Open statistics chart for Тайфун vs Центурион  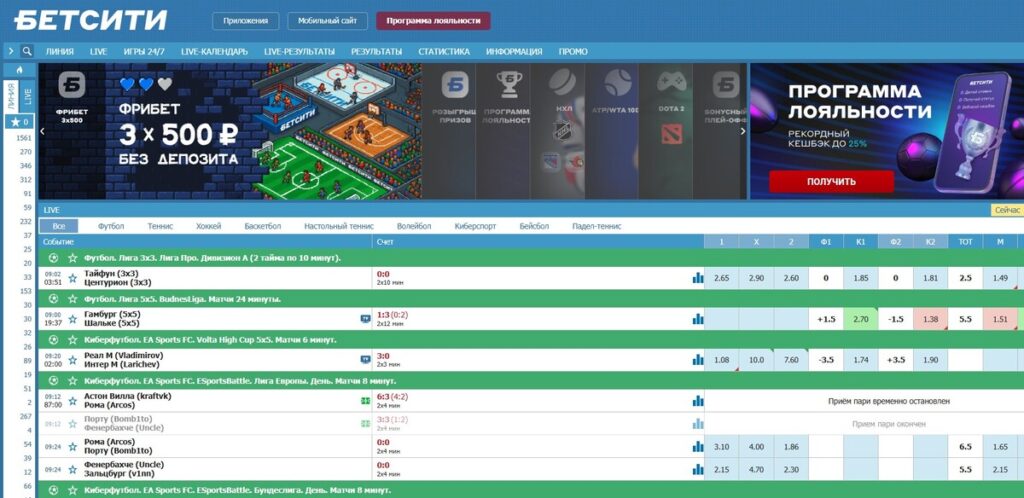pos(698,278)
